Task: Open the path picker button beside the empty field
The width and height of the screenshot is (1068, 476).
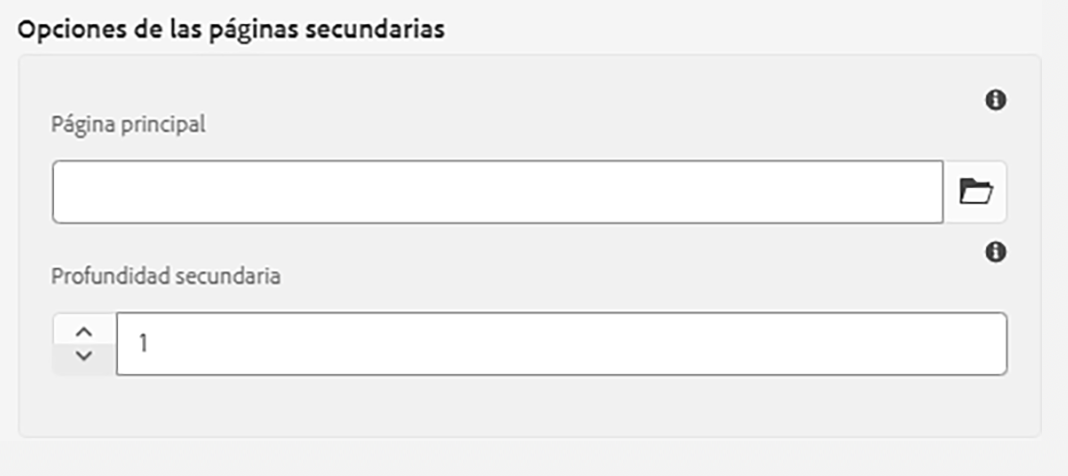Action: click(975, 192)
